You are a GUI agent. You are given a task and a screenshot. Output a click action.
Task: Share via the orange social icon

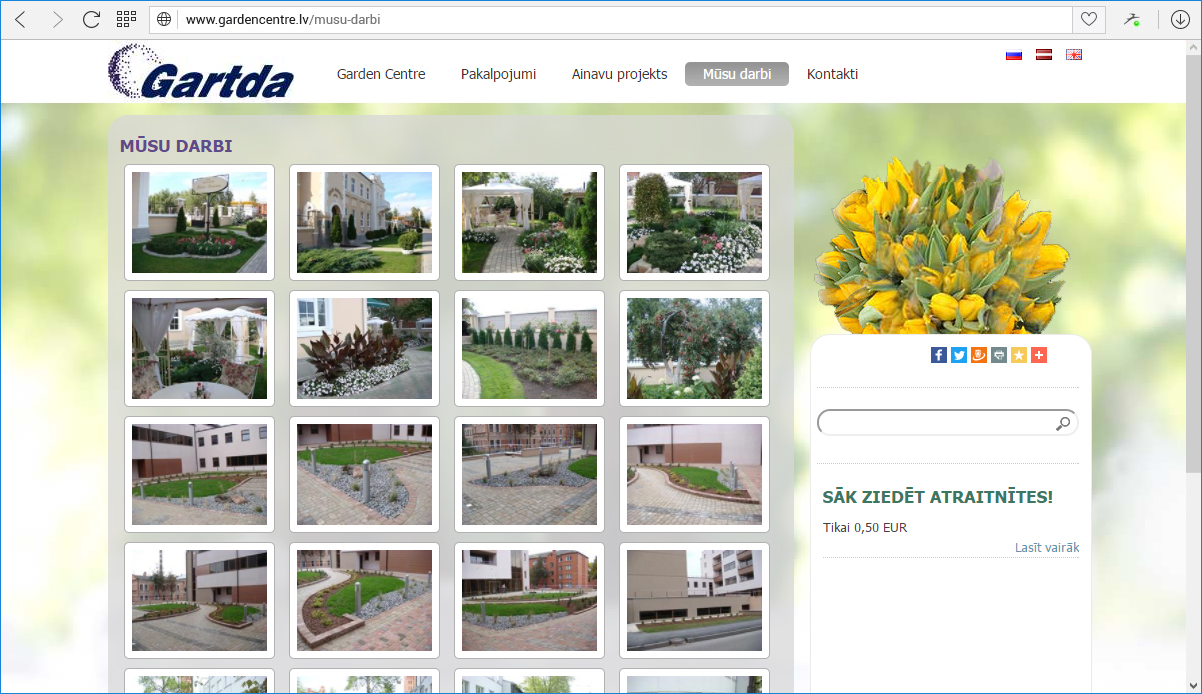[979, 355]
